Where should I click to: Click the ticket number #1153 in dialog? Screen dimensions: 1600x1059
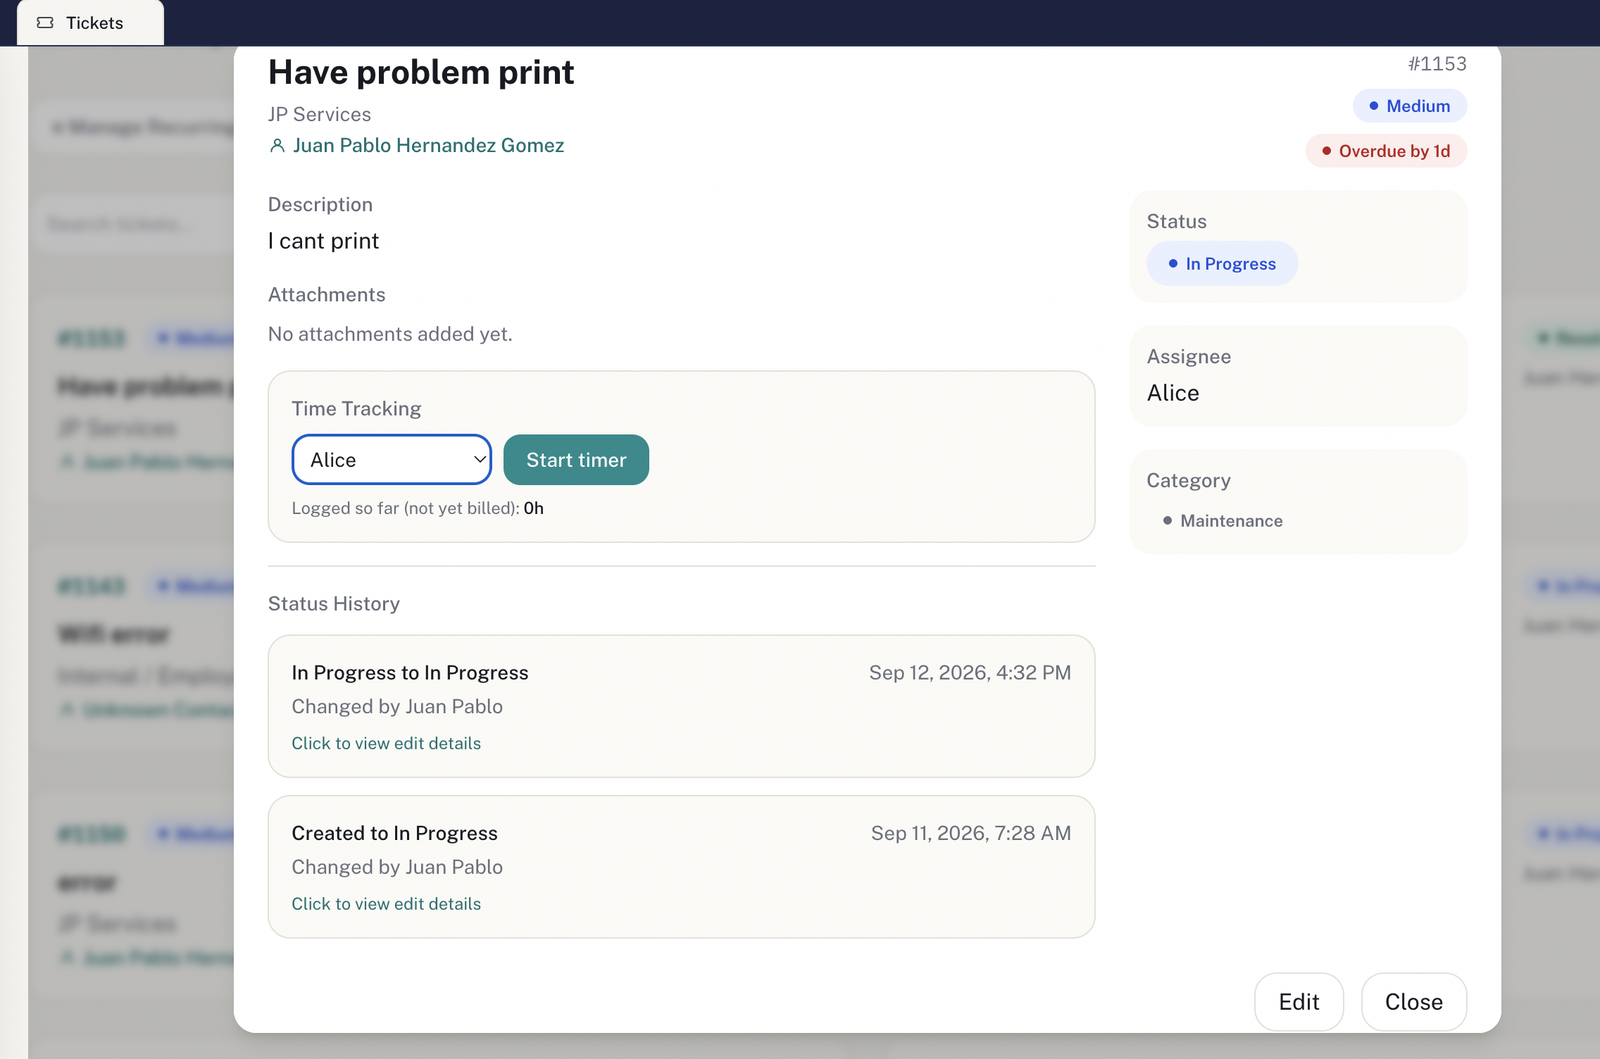coord(1437,64)
